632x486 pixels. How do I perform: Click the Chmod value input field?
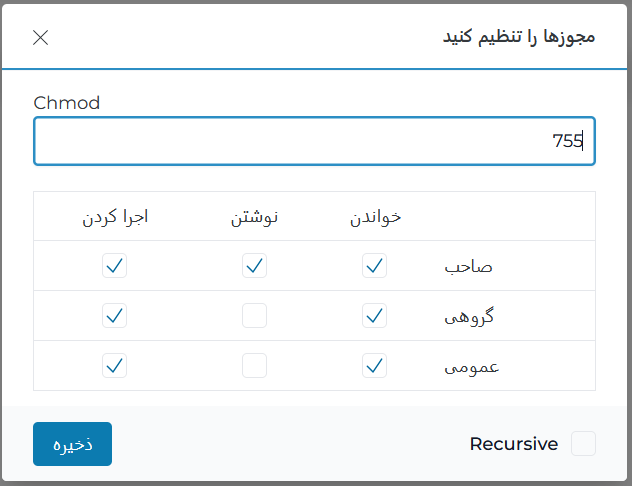click(314, 141)
